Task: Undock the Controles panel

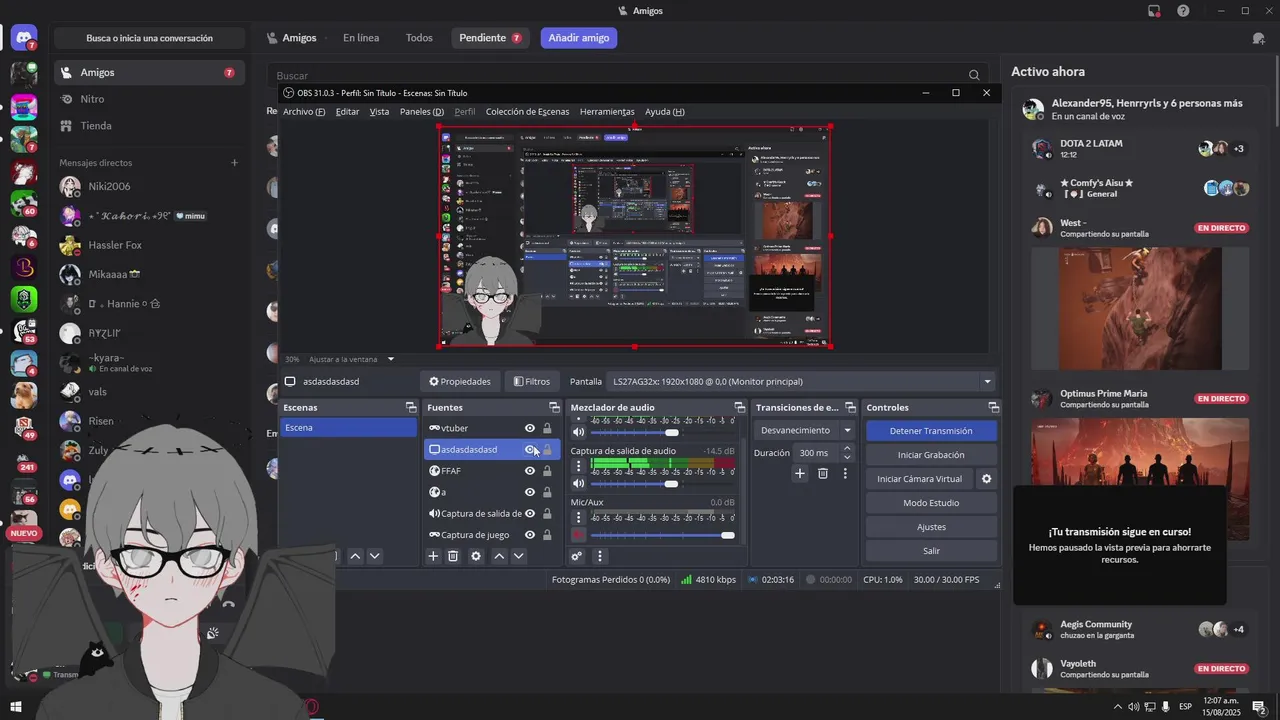Action: (993, 407)
